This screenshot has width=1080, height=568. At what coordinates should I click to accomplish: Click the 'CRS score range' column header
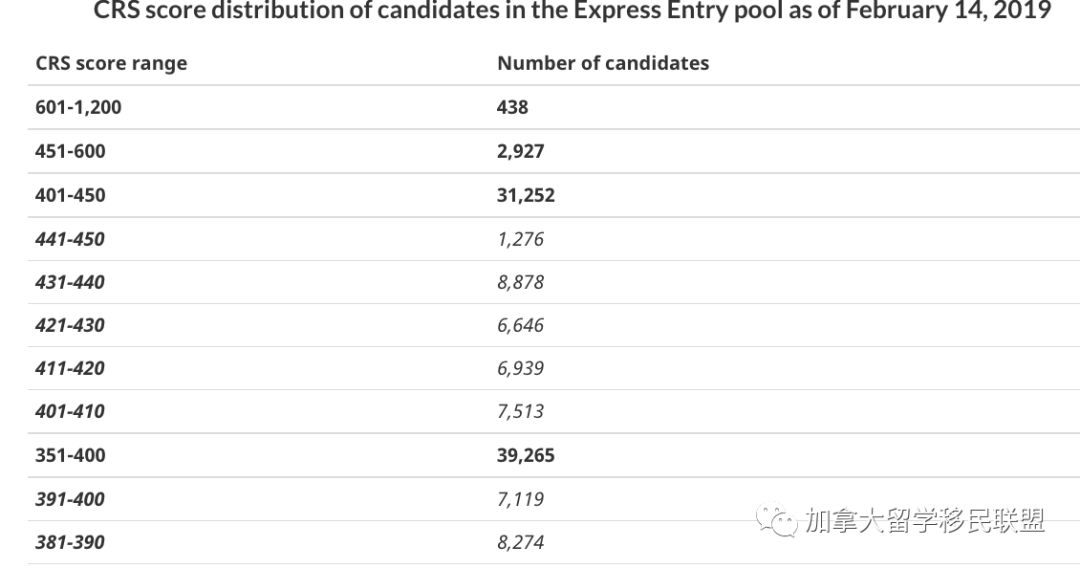tap(111, 63)
